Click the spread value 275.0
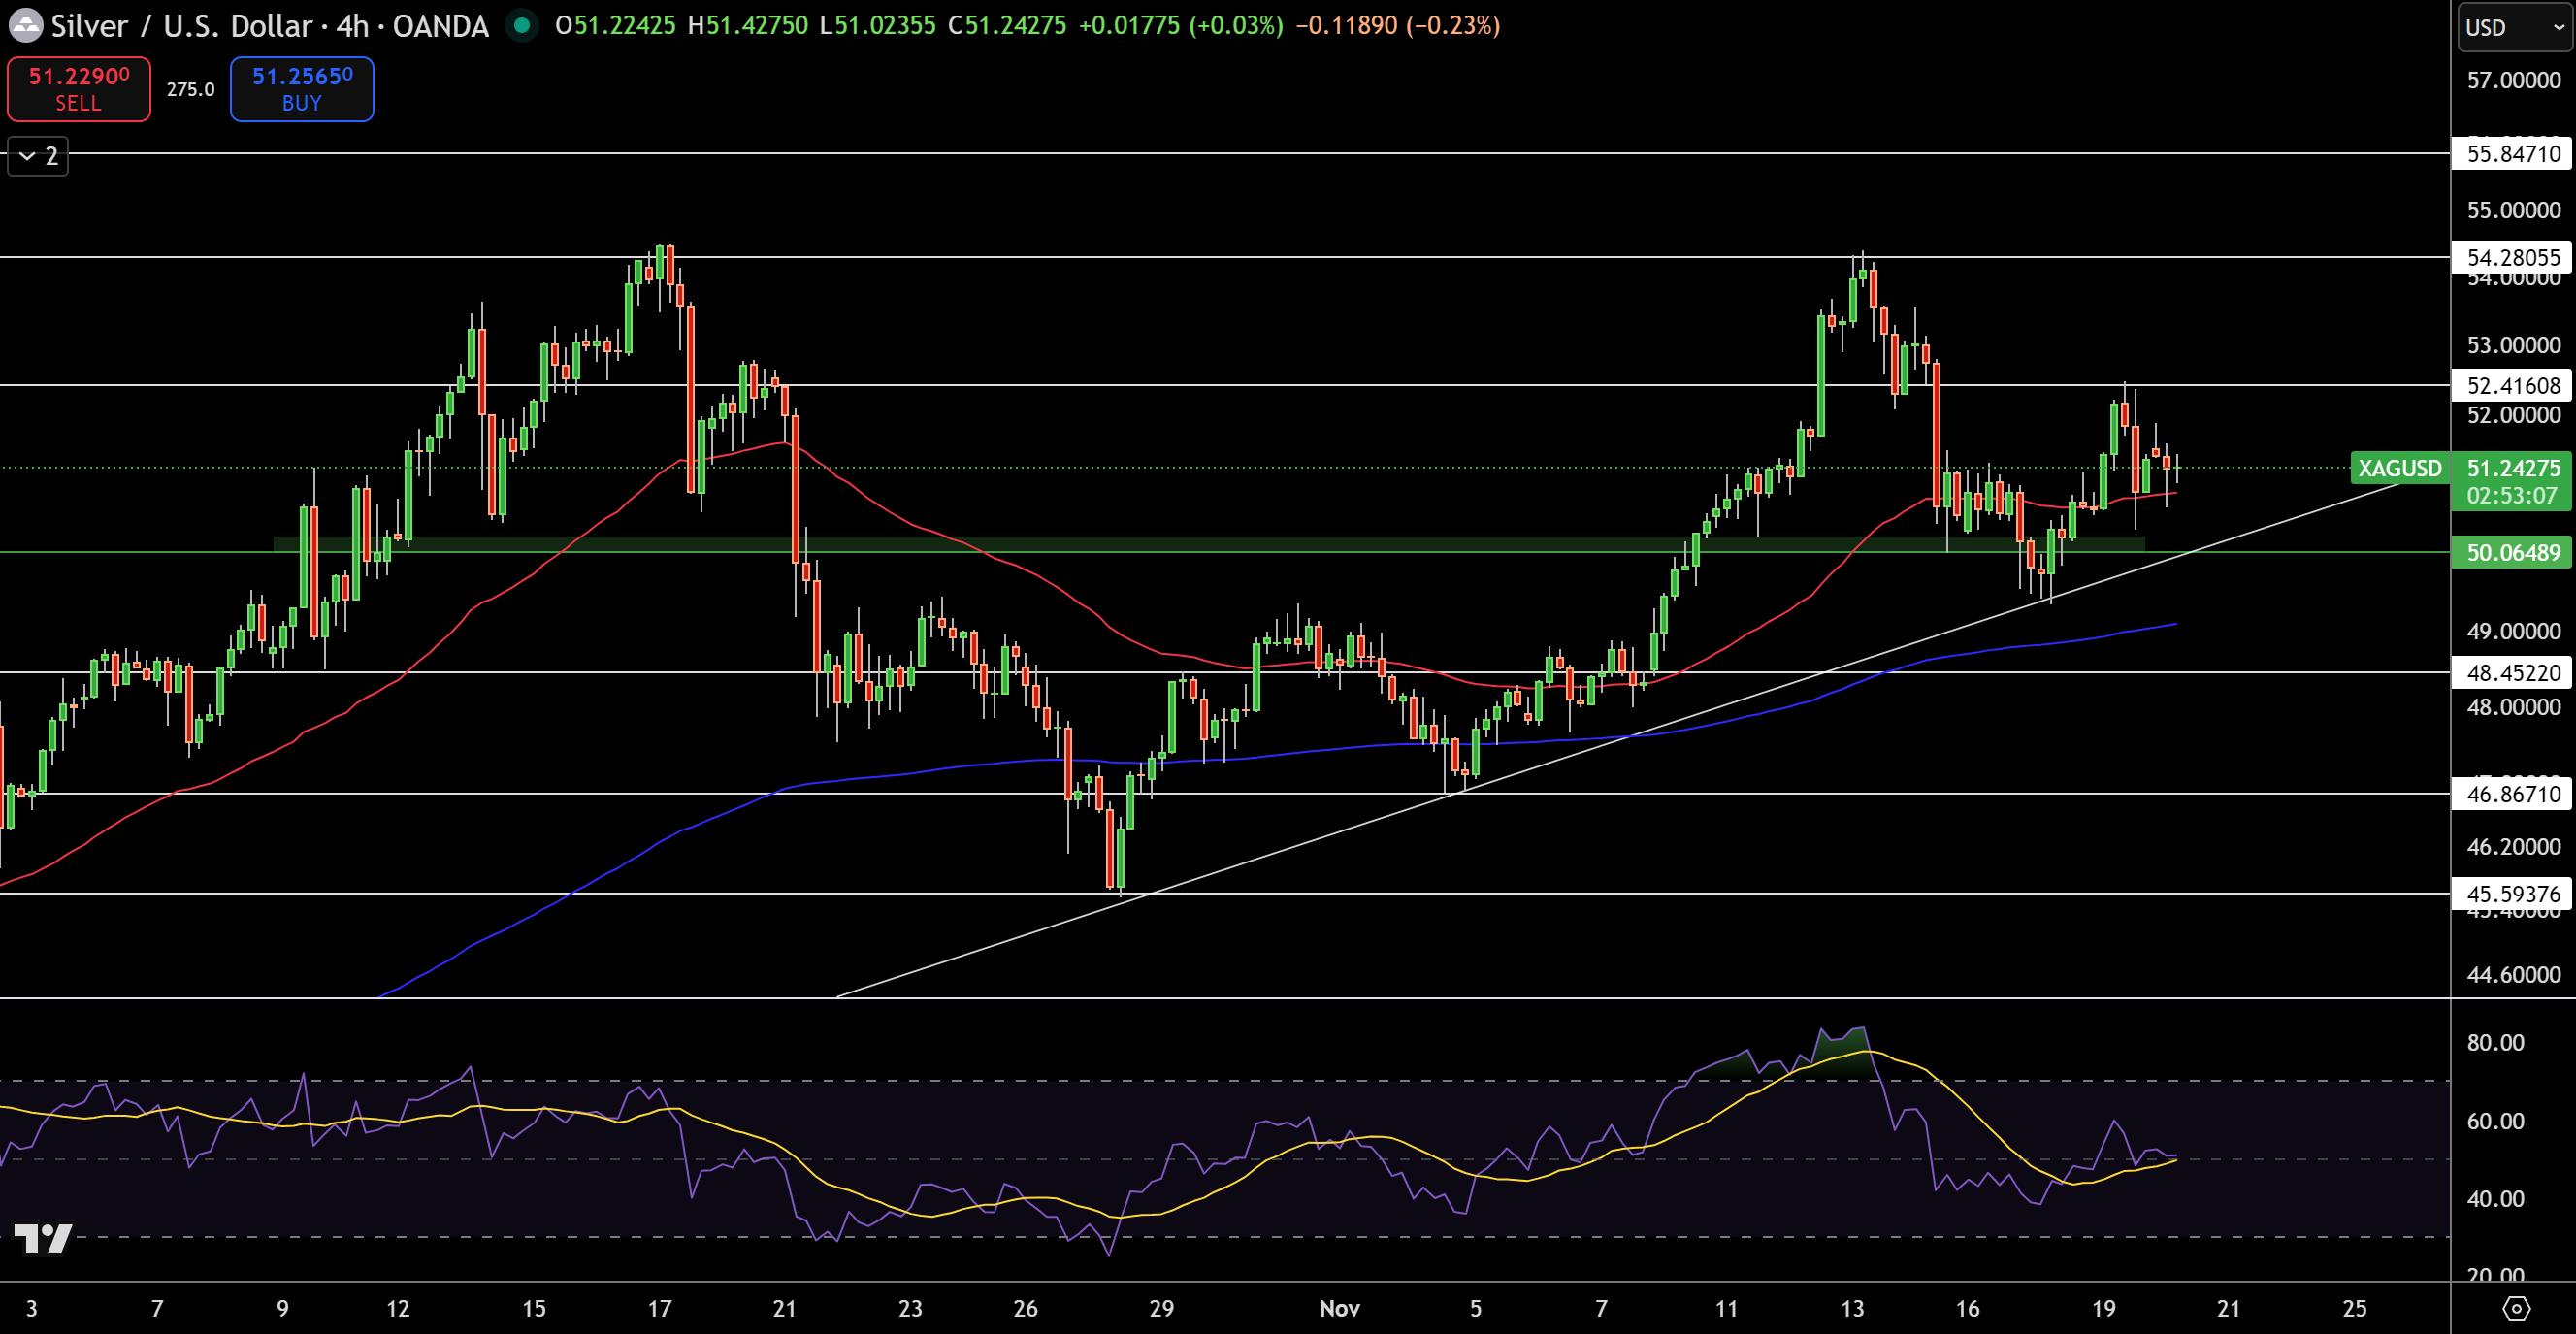The height and width of the screenshot is (1334, 2576). coord(189,88)
